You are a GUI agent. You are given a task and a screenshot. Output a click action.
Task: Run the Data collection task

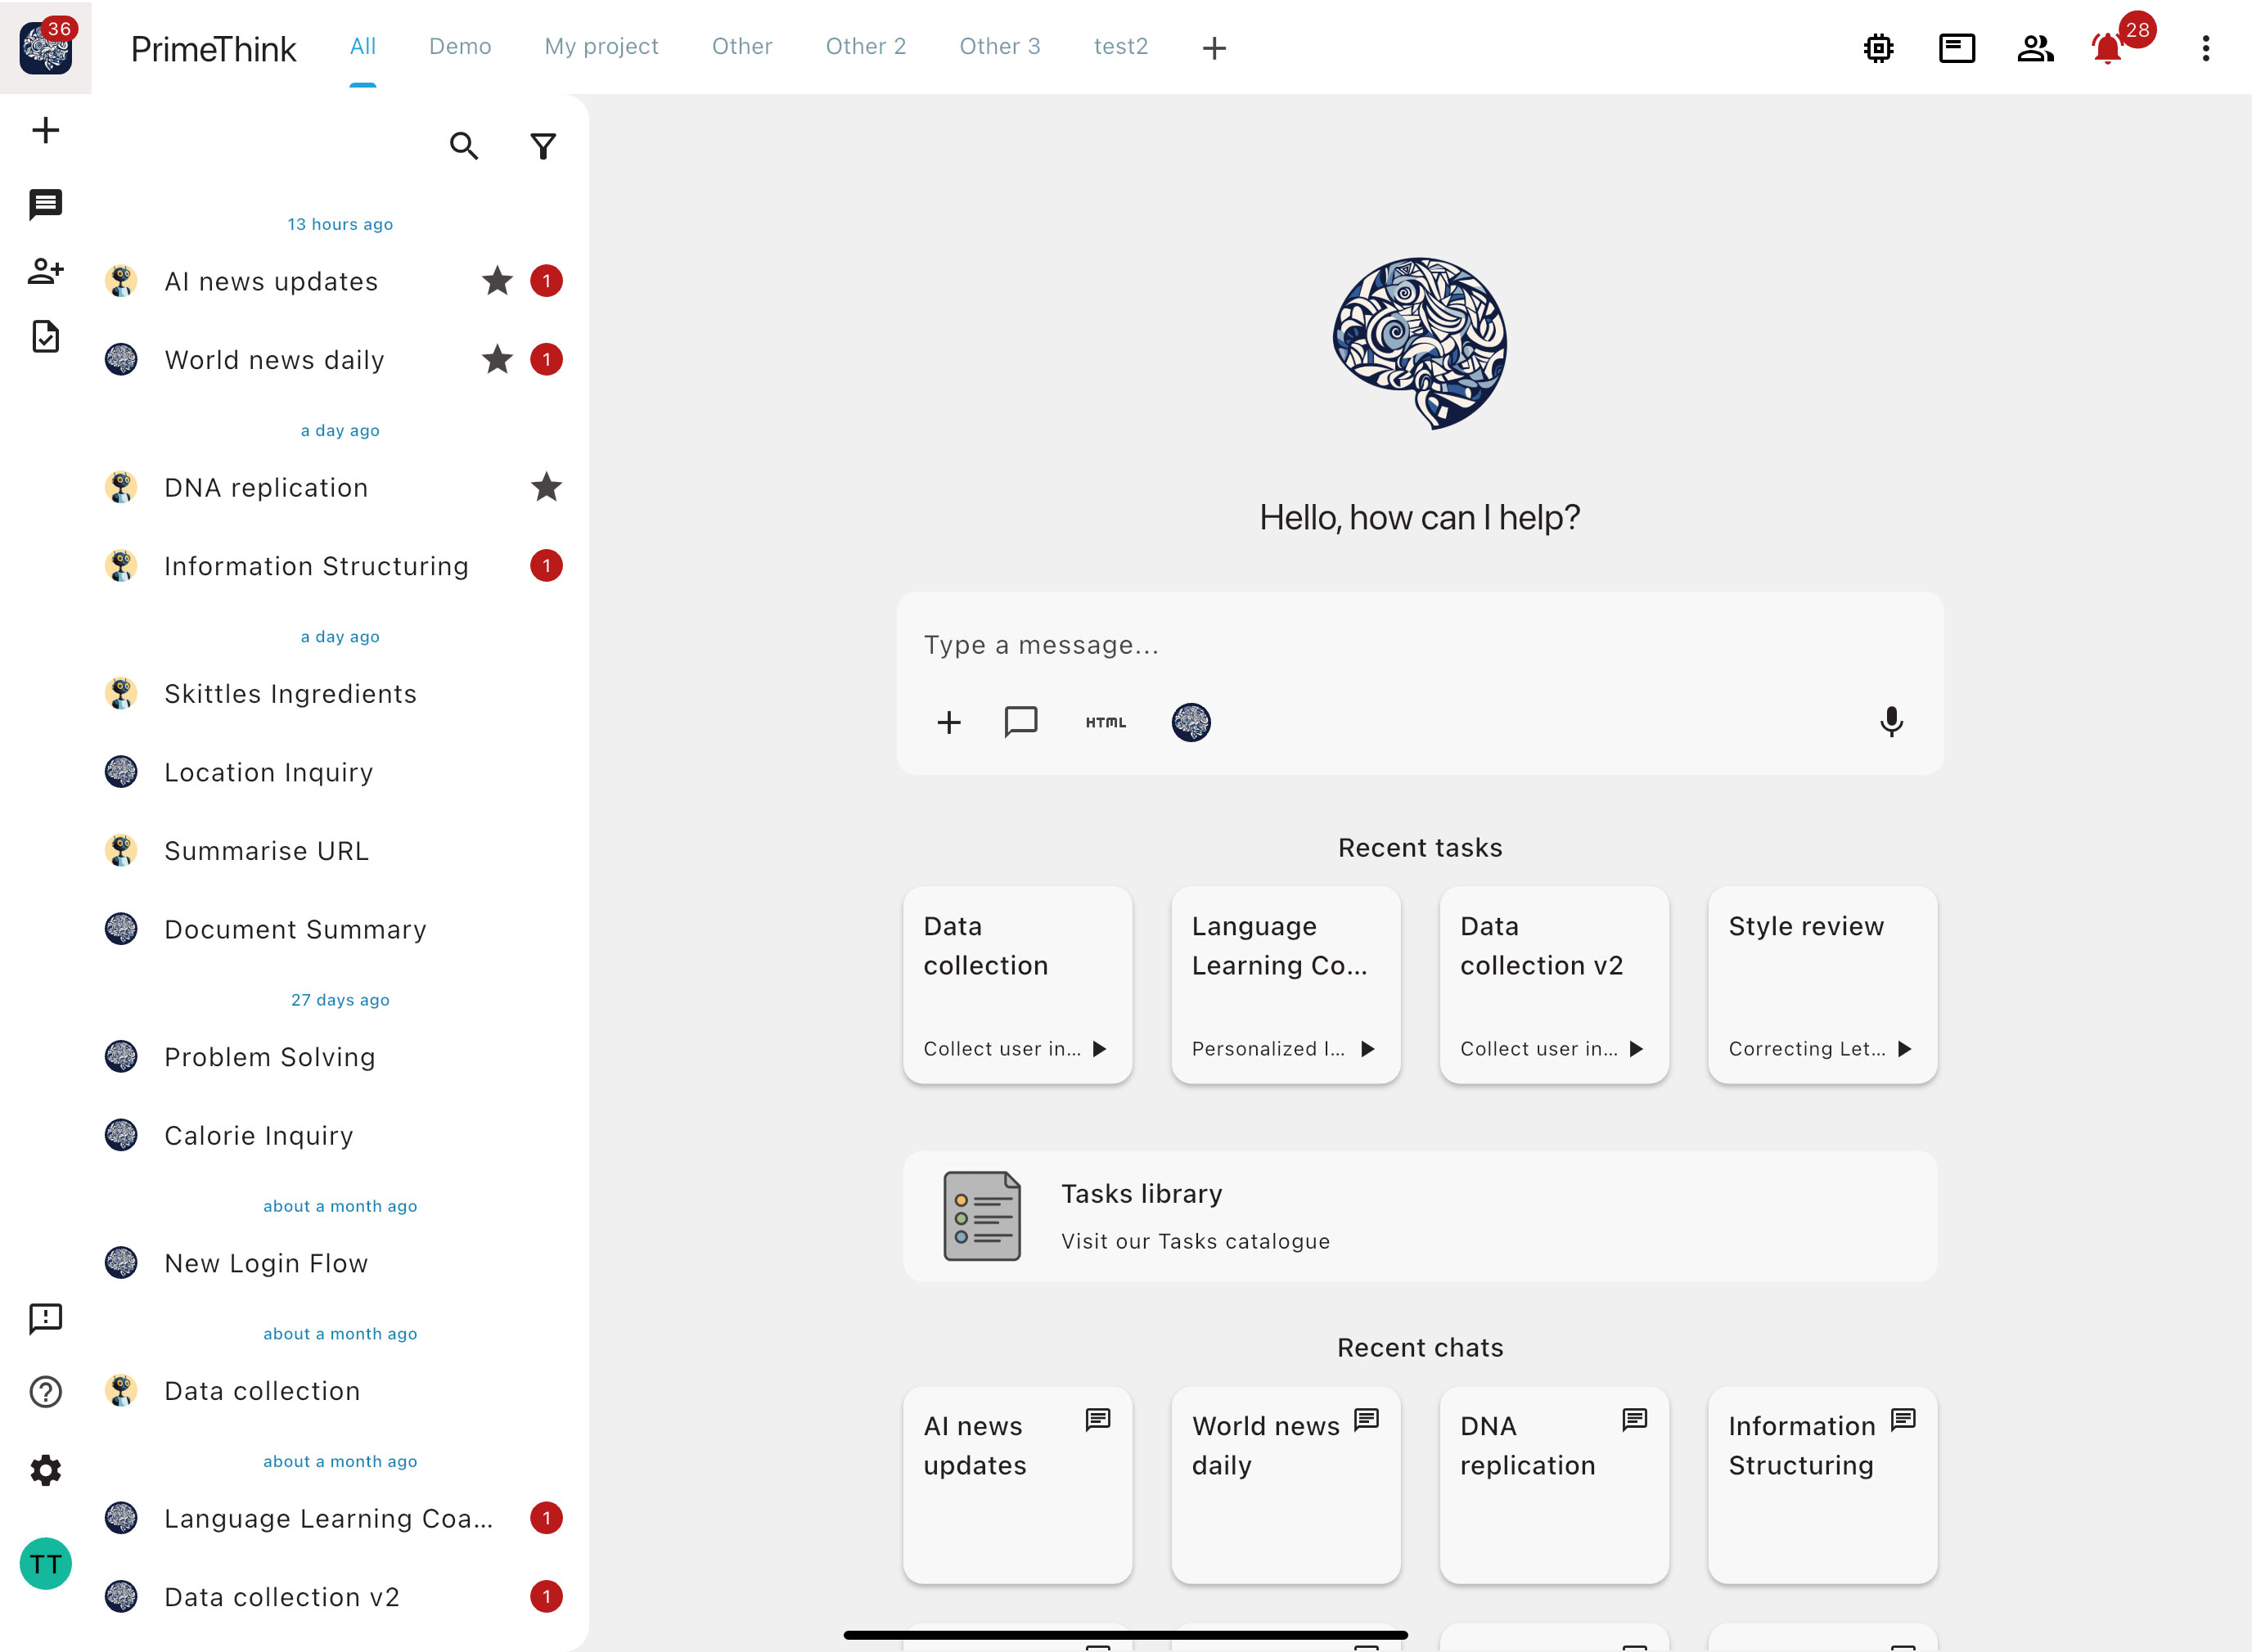point(1100,1049)
